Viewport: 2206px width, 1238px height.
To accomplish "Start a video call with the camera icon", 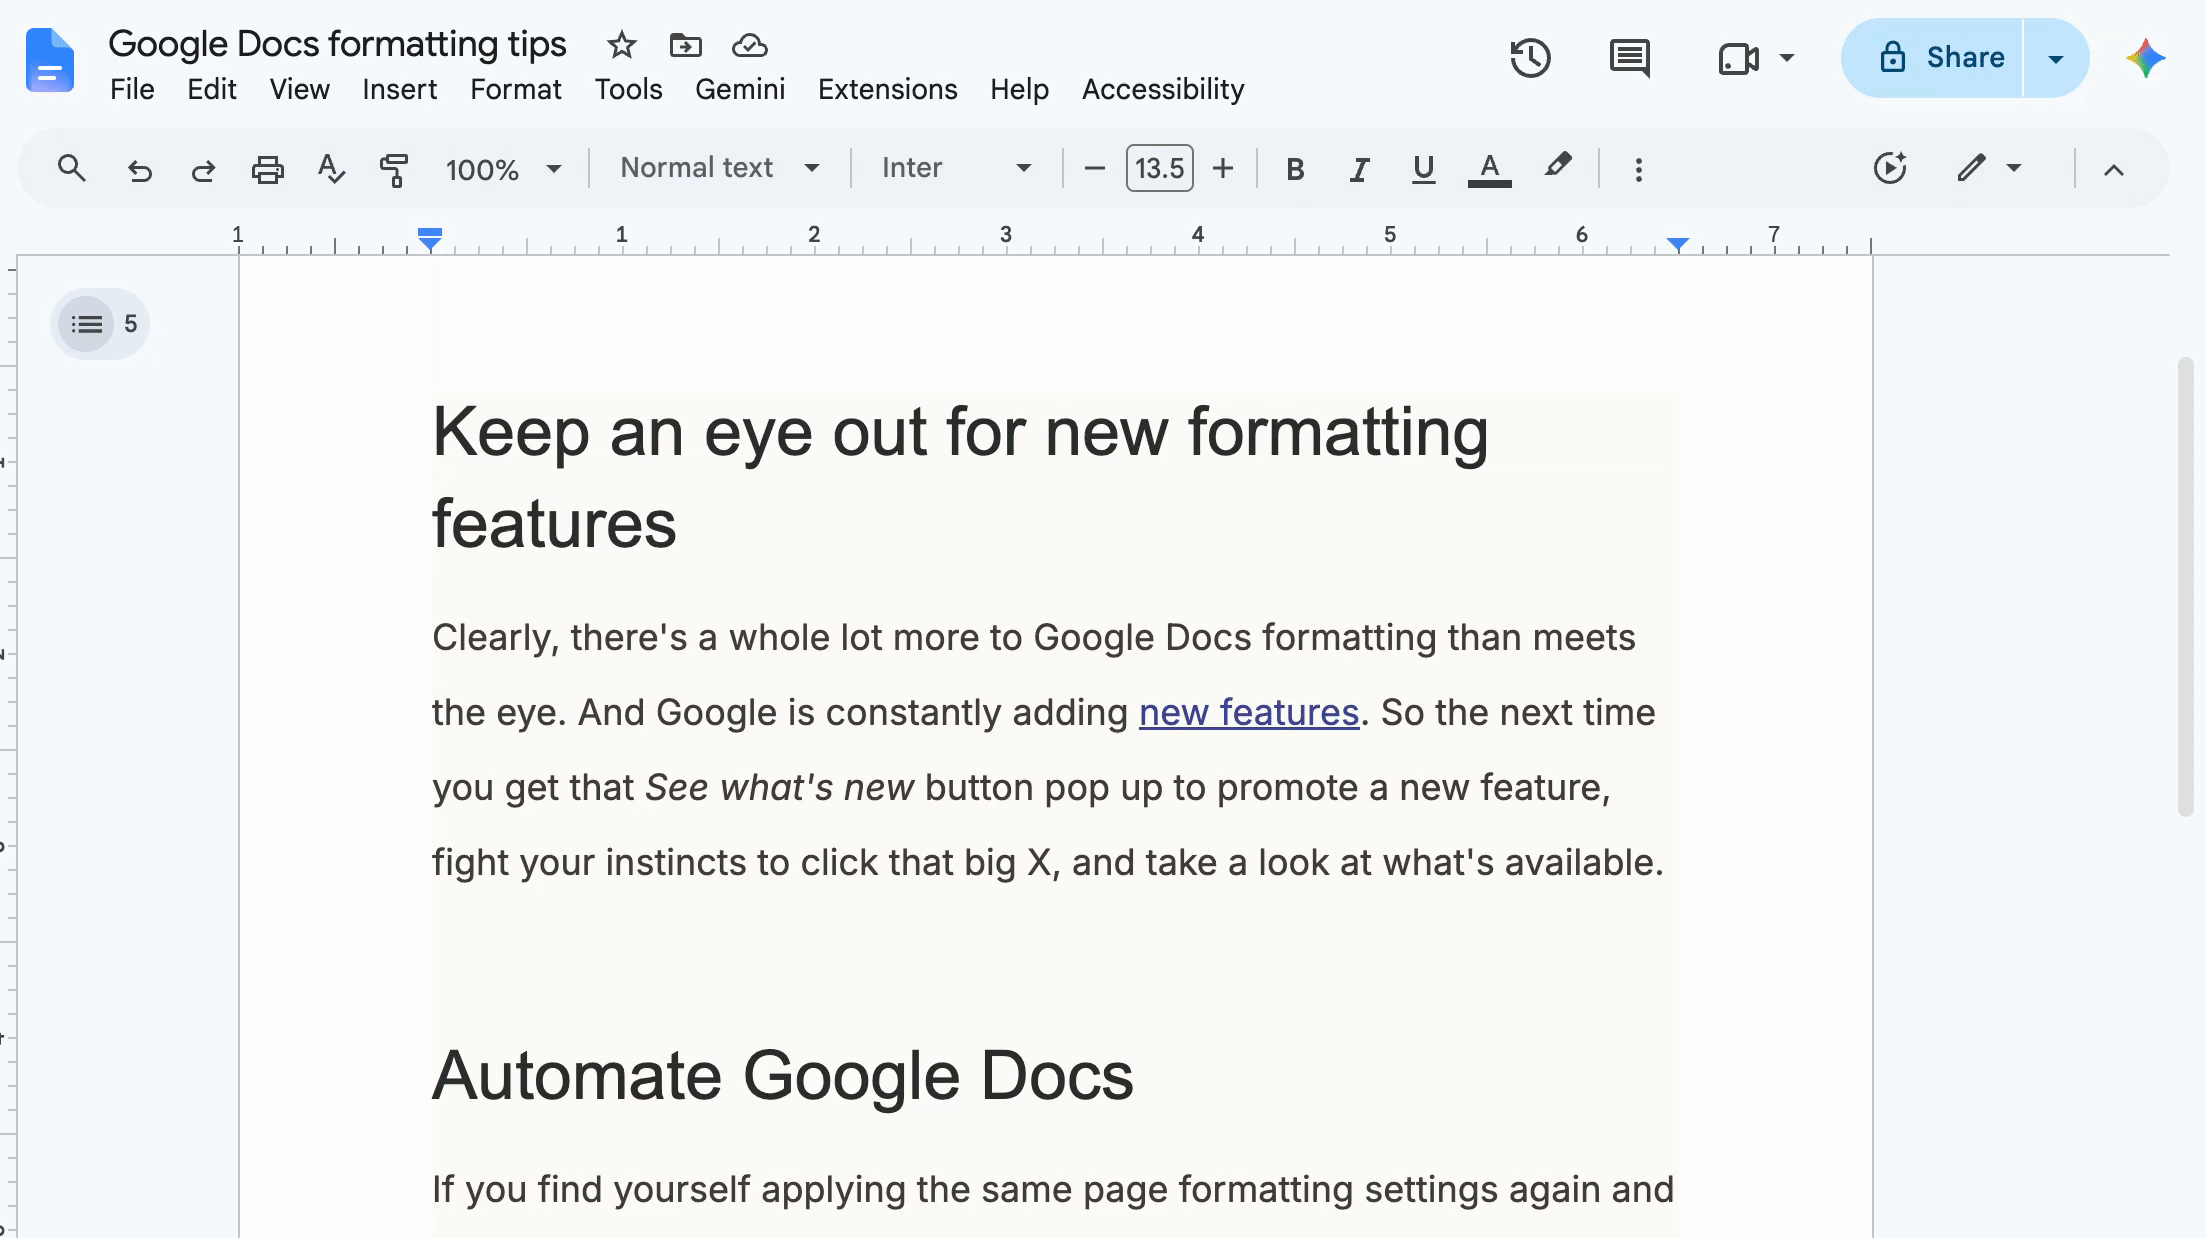I will click(1738, 58).
